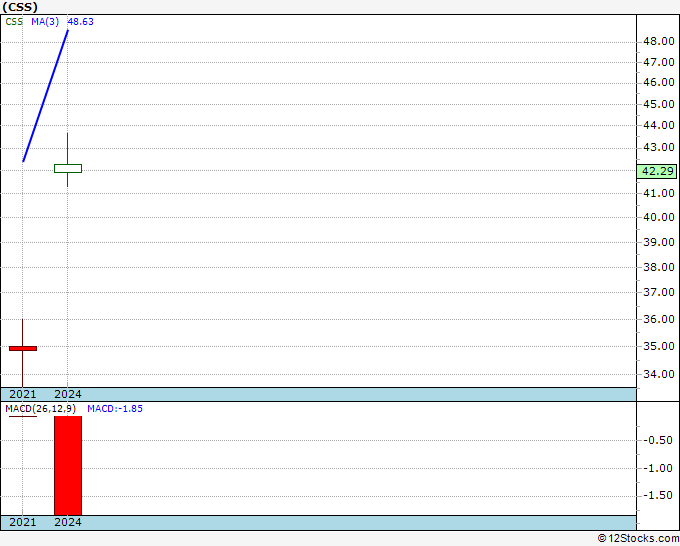Viewport: 680px width, 546px height.
Task: Click the 38.00 price axis label
Action: (659, 267)
